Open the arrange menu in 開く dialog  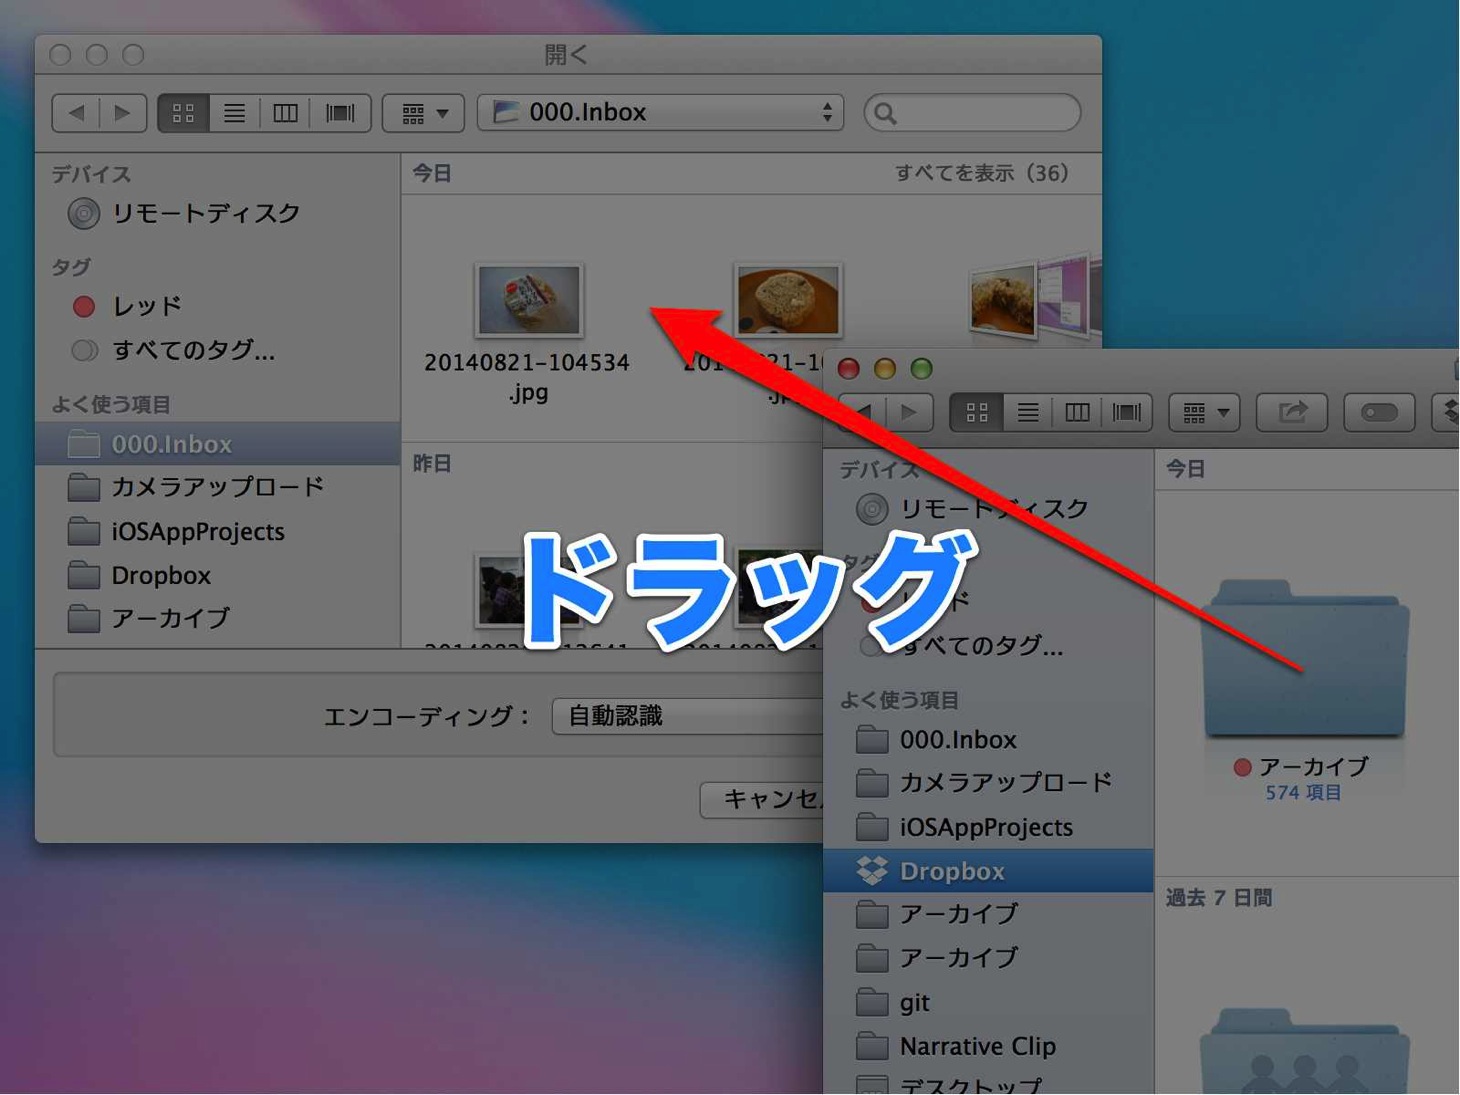pos(423,113)
